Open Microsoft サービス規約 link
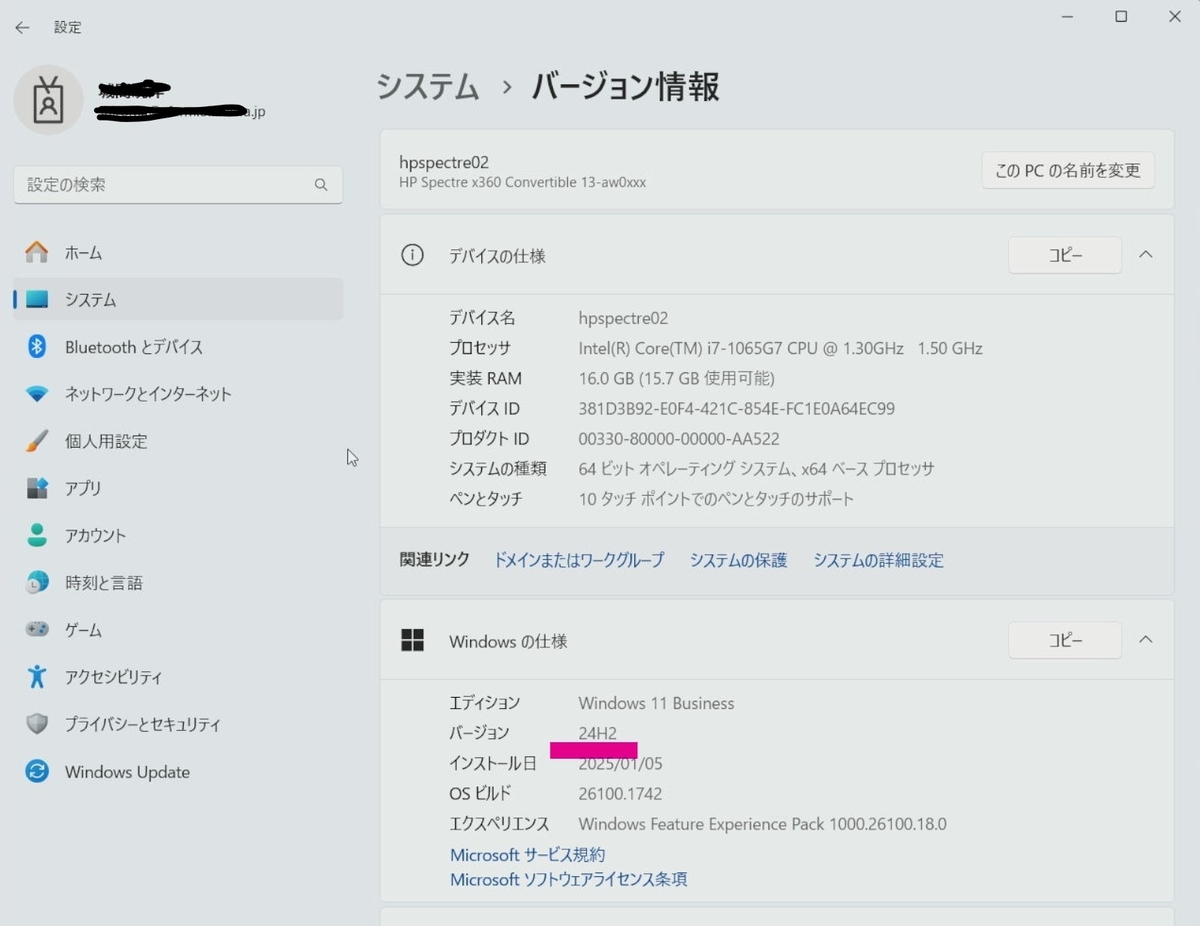This screenshot has width=1200, height=926. pyautogui.click(x=527, y=855)
